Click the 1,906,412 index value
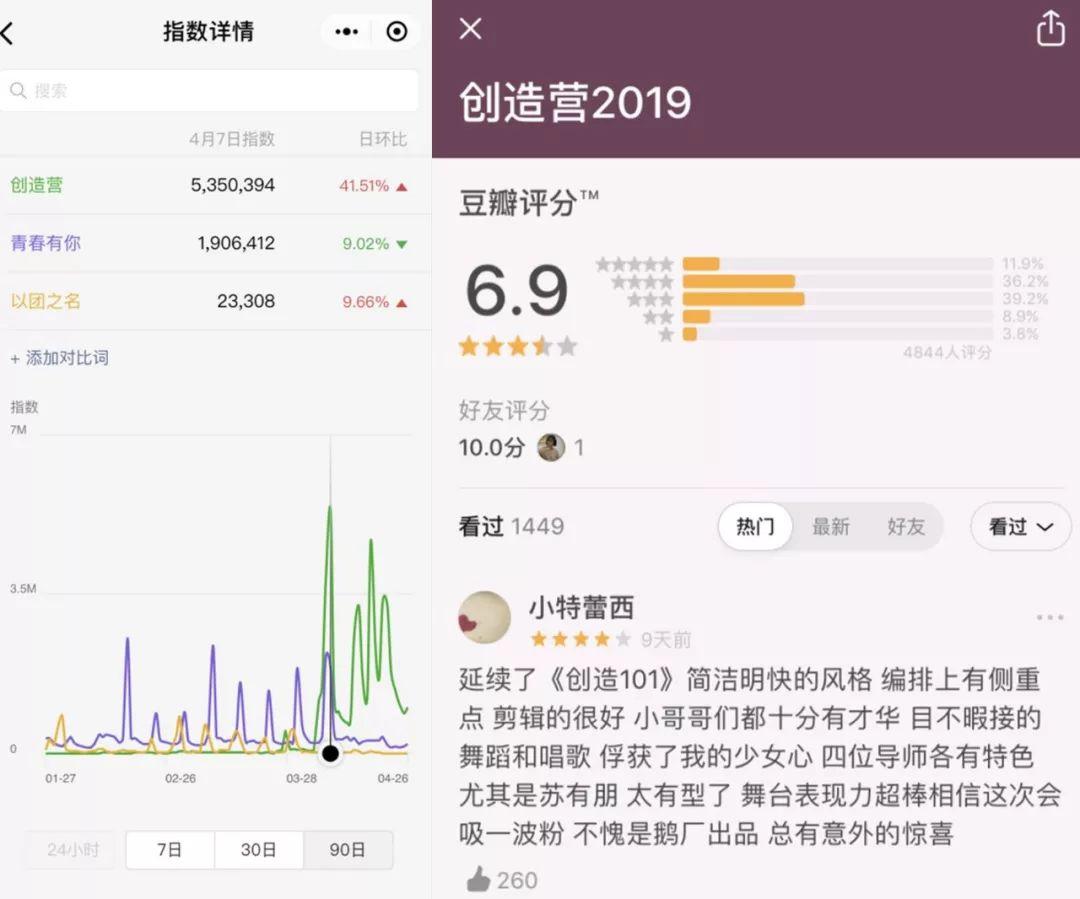Image resolution: width=1080 pixels, height=899 pixels. point(236,242)
